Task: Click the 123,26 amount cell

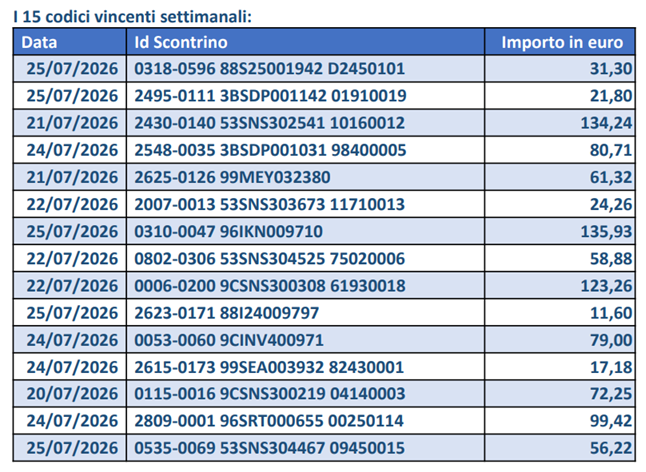Action: tap(560, 285)
